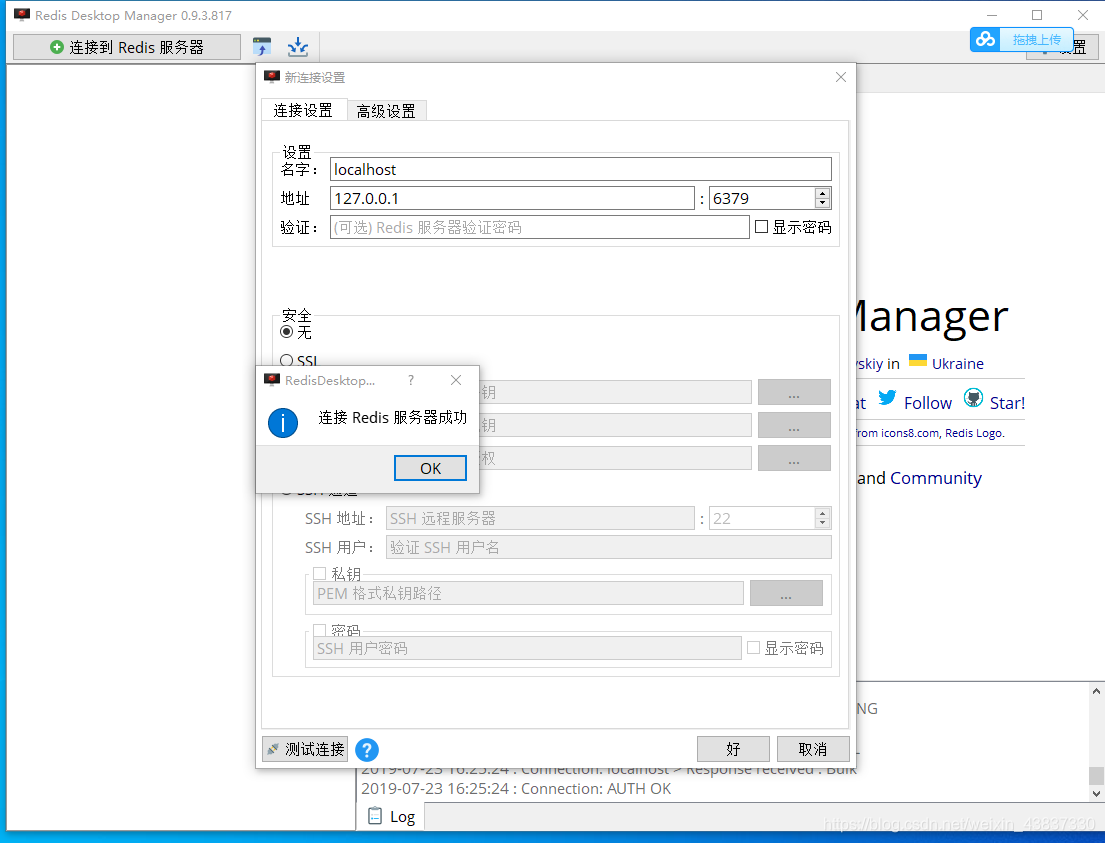This screenshot has width=1105, height=843.
Task: Close the 新连接设置 dialog
Action: [x=841, y=77]
